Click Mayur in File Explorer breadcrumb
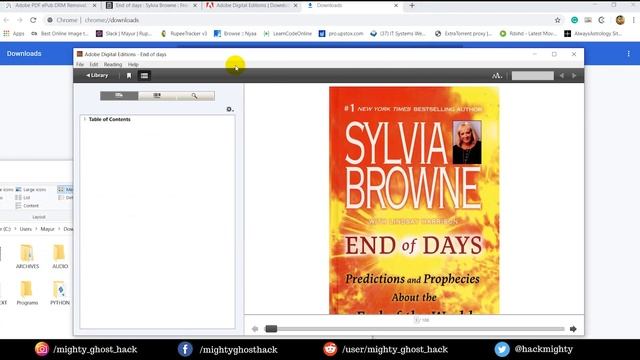640x360 pixels. pos(47,229)
